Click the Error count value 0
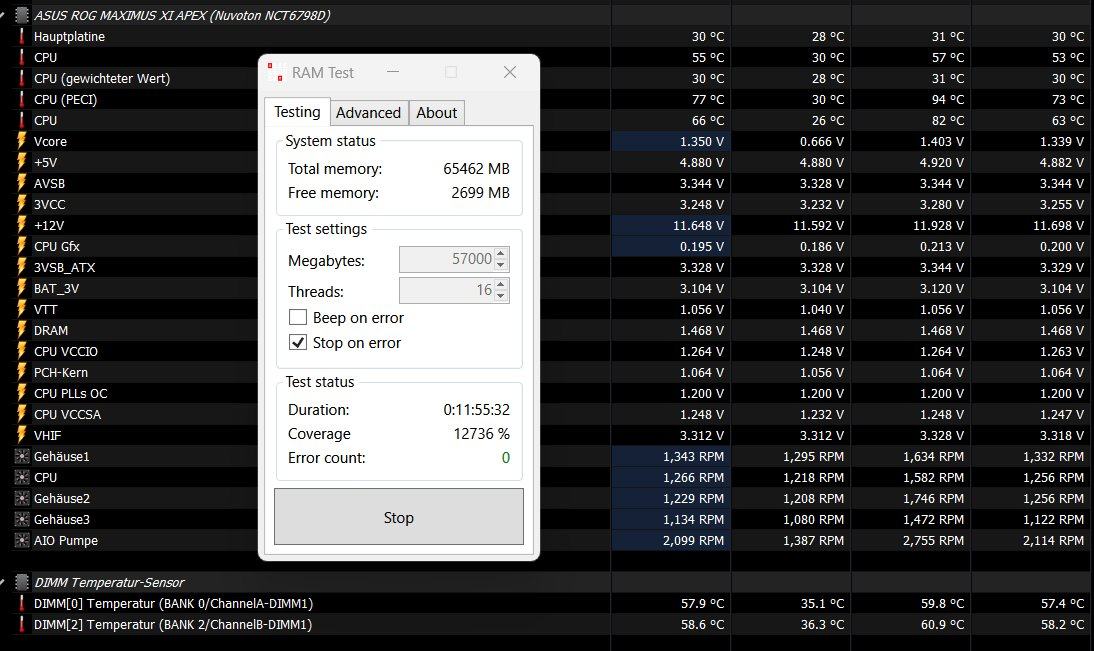The image size is (1094, 651). [506, 458]
